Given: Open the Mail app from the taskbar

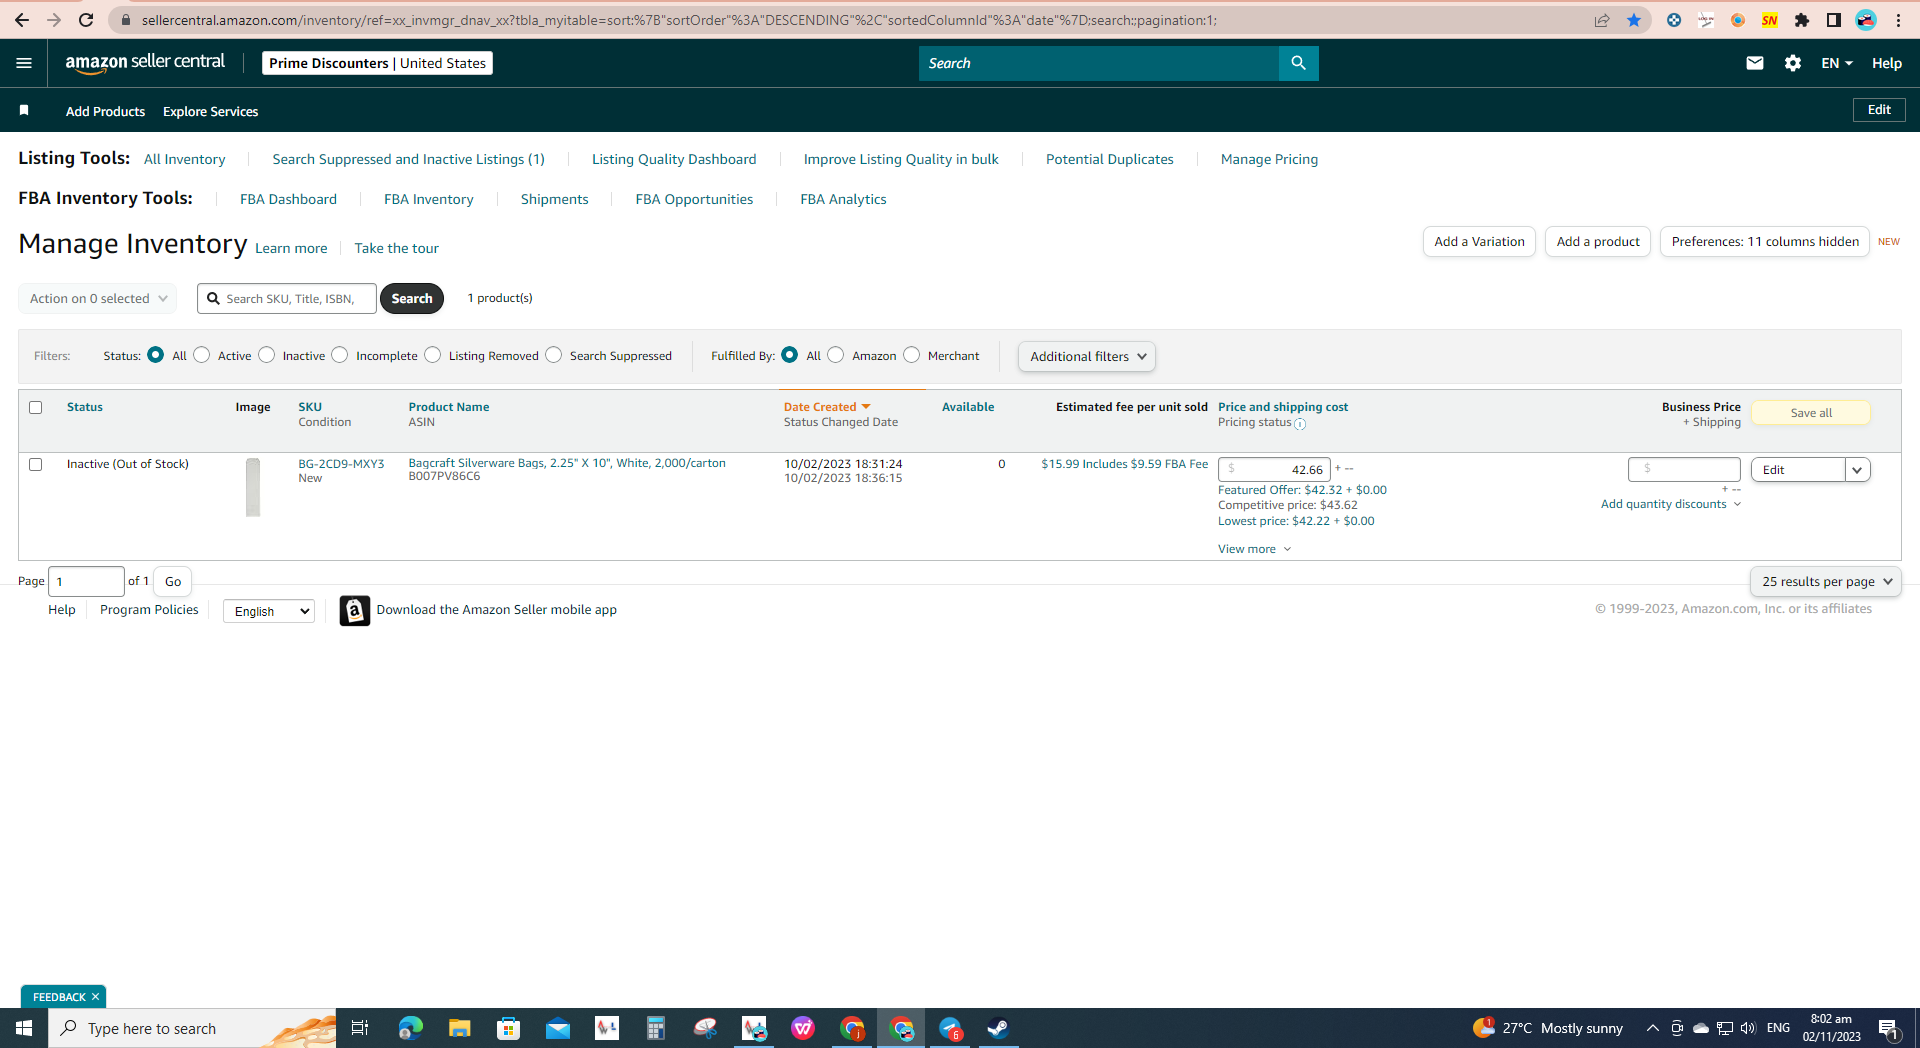Looking at the screenshot, I should (557, 1028).
